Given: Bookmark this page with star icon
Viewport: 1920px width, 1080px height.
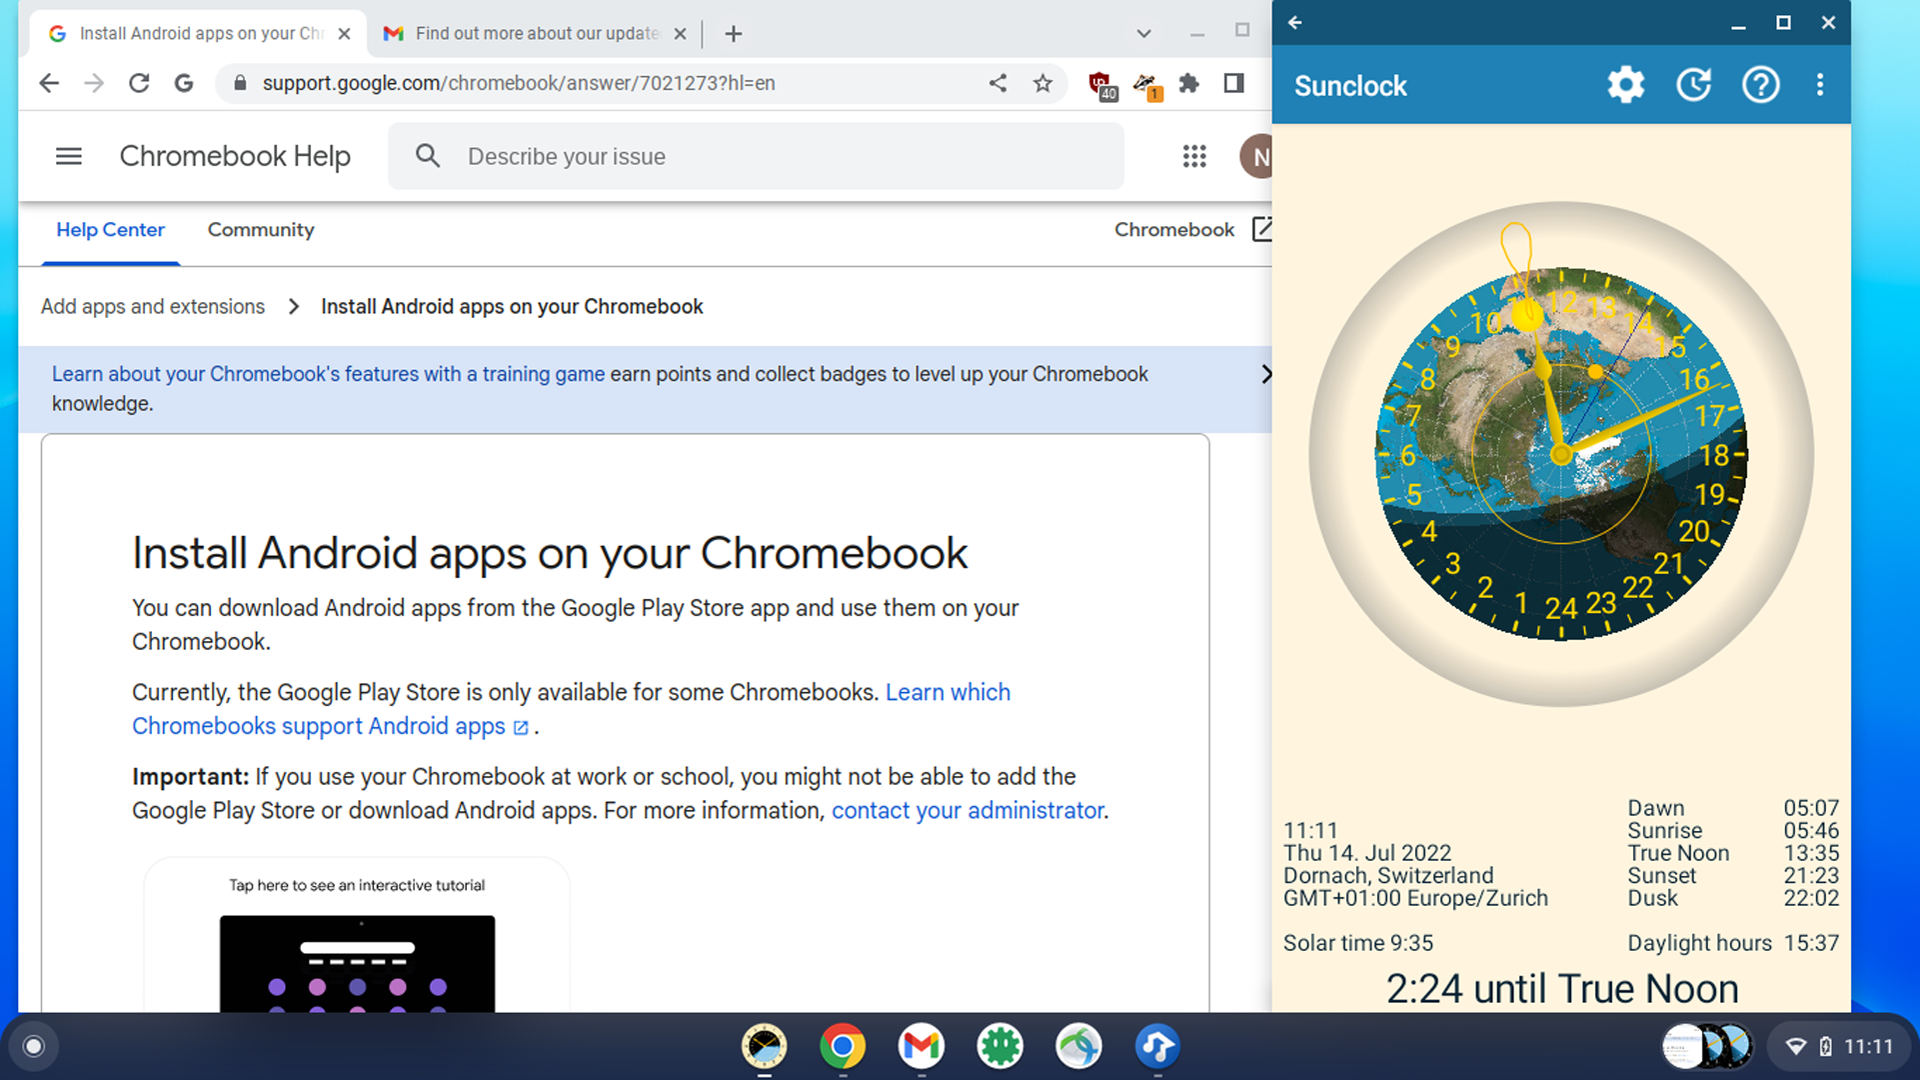Looking at the screenshot, I should coord(1043,83).
